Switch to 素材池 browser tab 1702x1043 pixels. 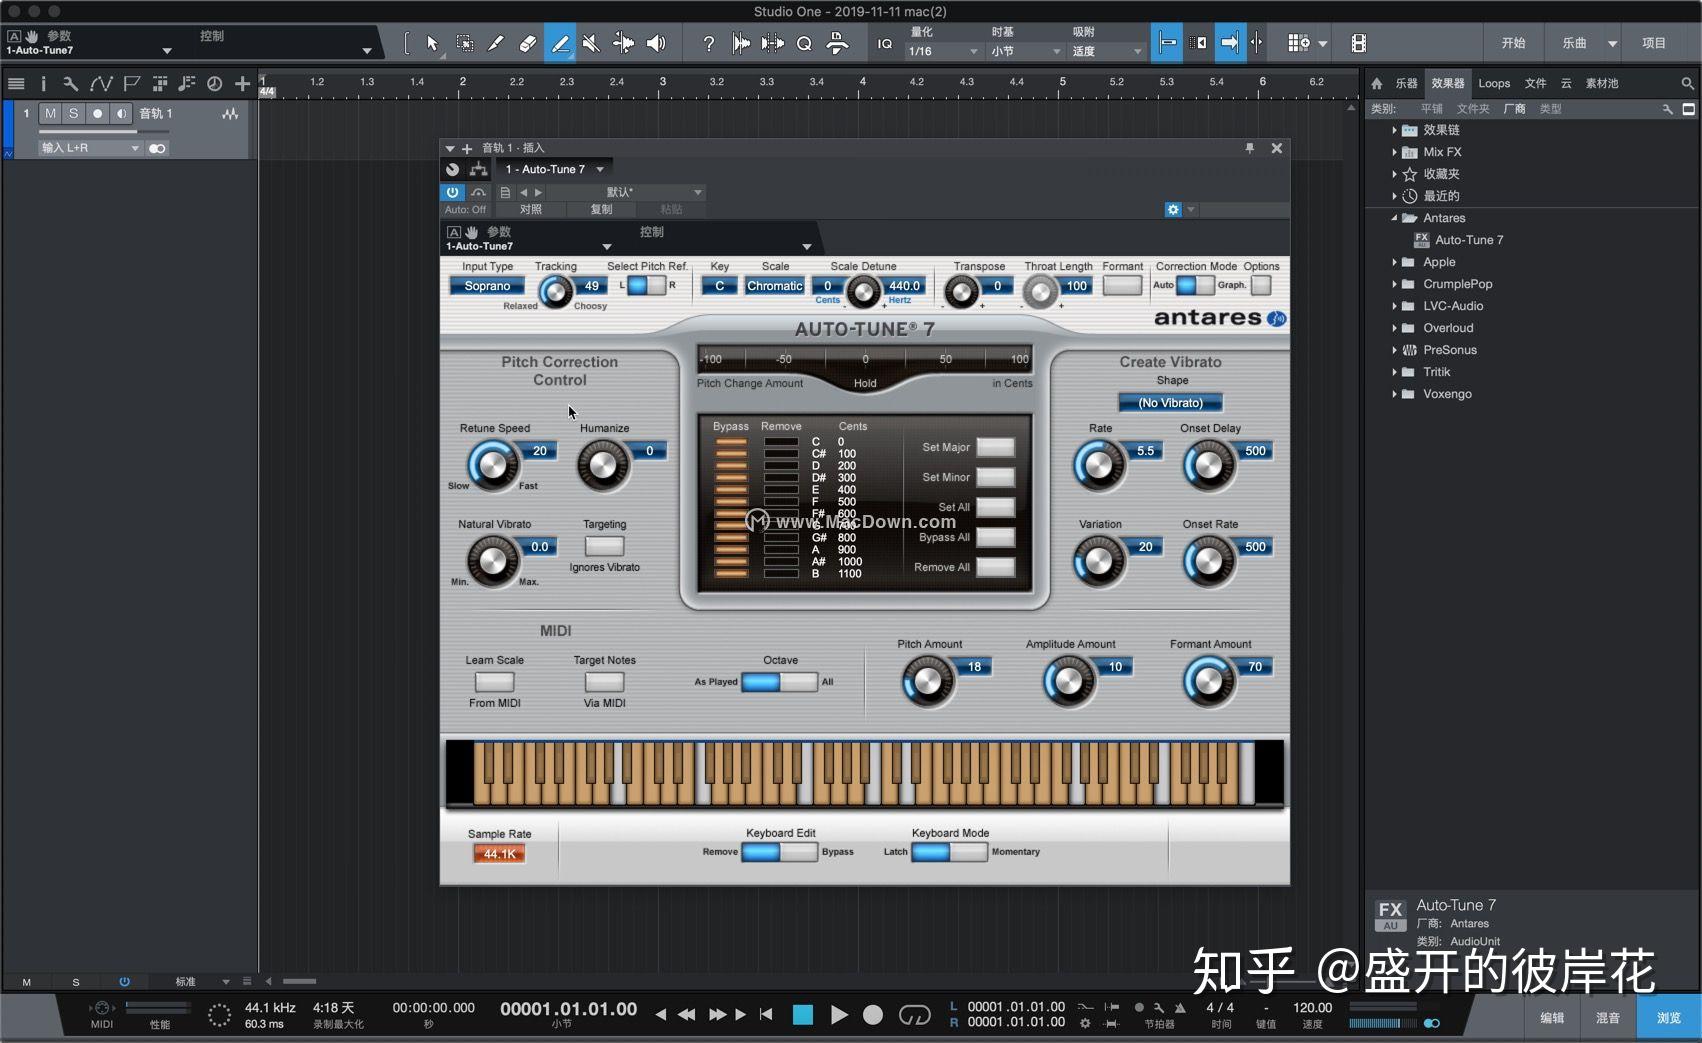click(x=1601, y=83)
